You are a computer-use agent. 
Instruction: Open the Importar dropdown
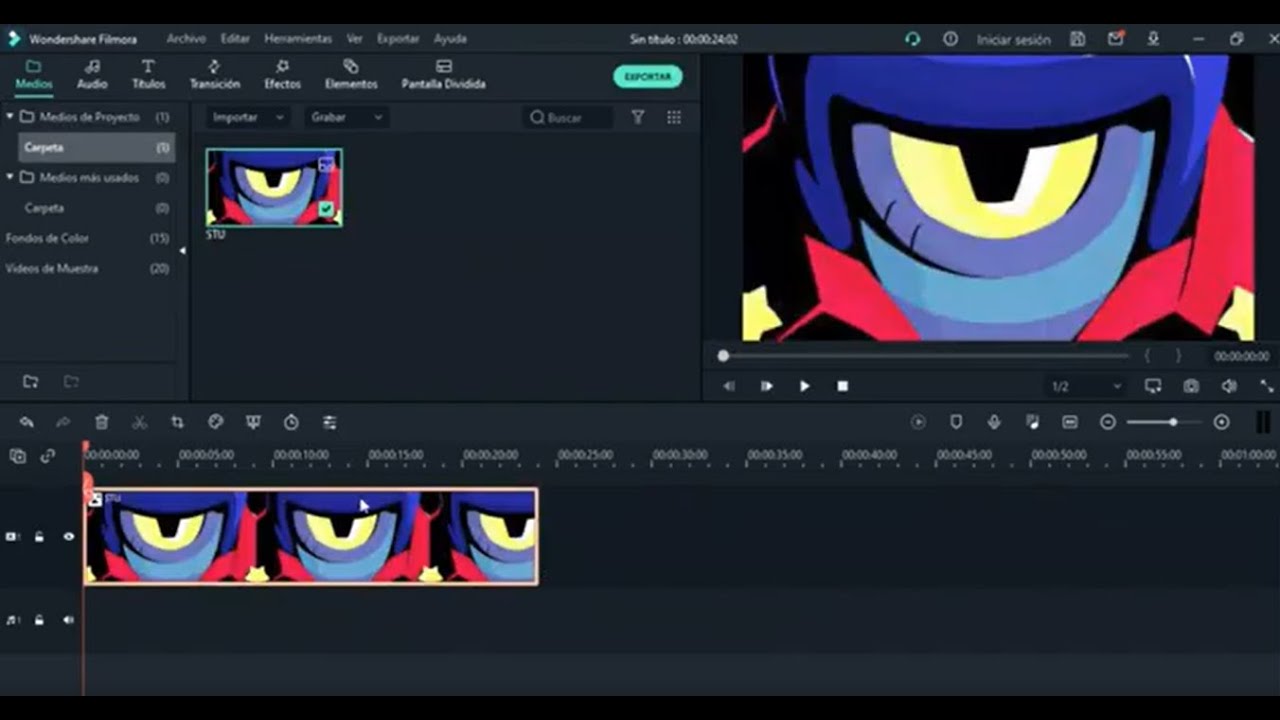click(248, 117)
